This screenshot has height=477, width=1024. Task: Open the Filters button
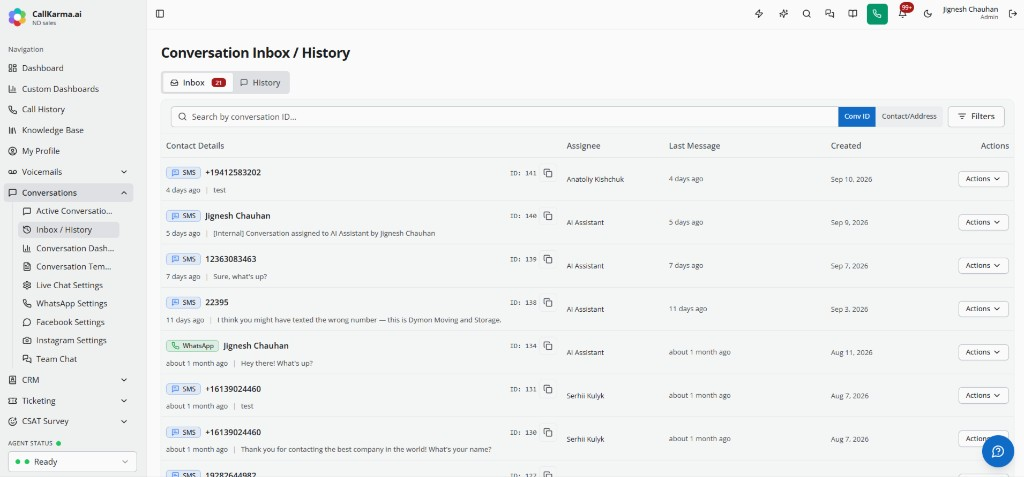(x=976, y=116)
